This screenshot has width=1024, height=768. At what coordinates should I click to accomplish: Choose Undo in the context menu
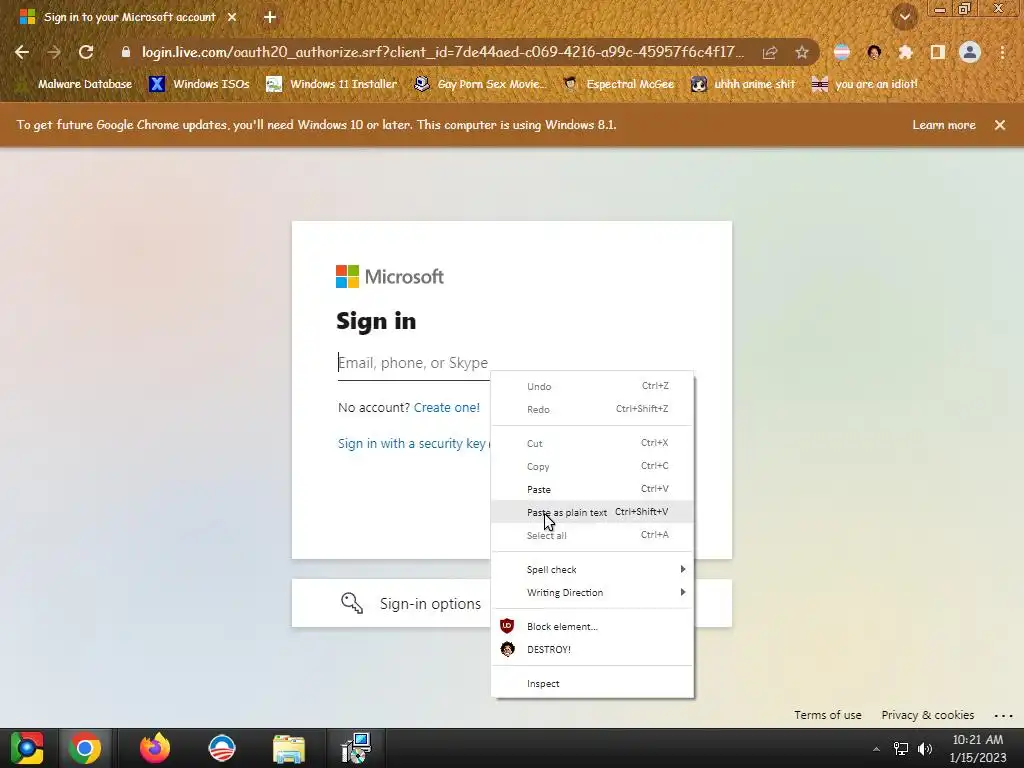coord(592,386)
